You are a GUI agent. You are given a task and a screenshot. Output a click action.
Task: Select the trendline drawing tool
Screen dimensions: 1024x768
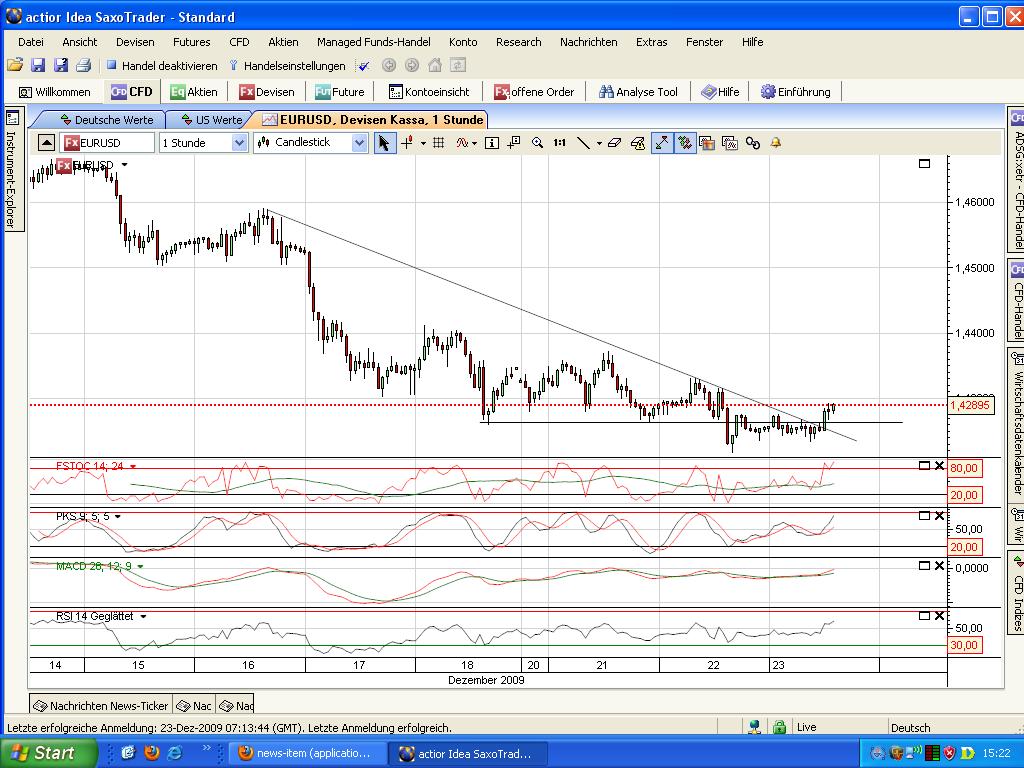click(585, 143)
